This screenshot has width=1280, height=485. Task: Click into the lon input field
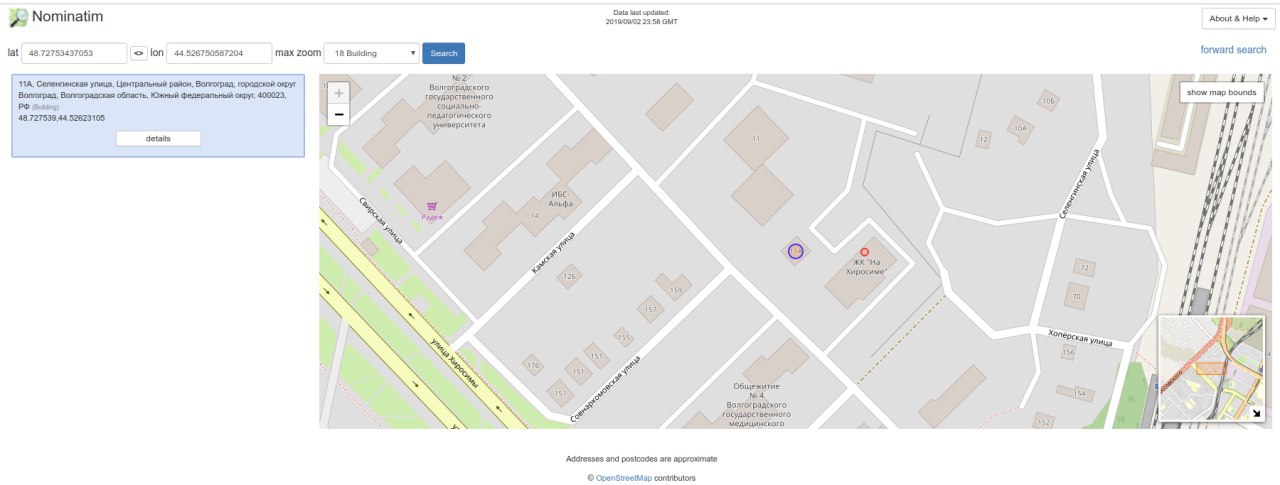coord(219,53)
